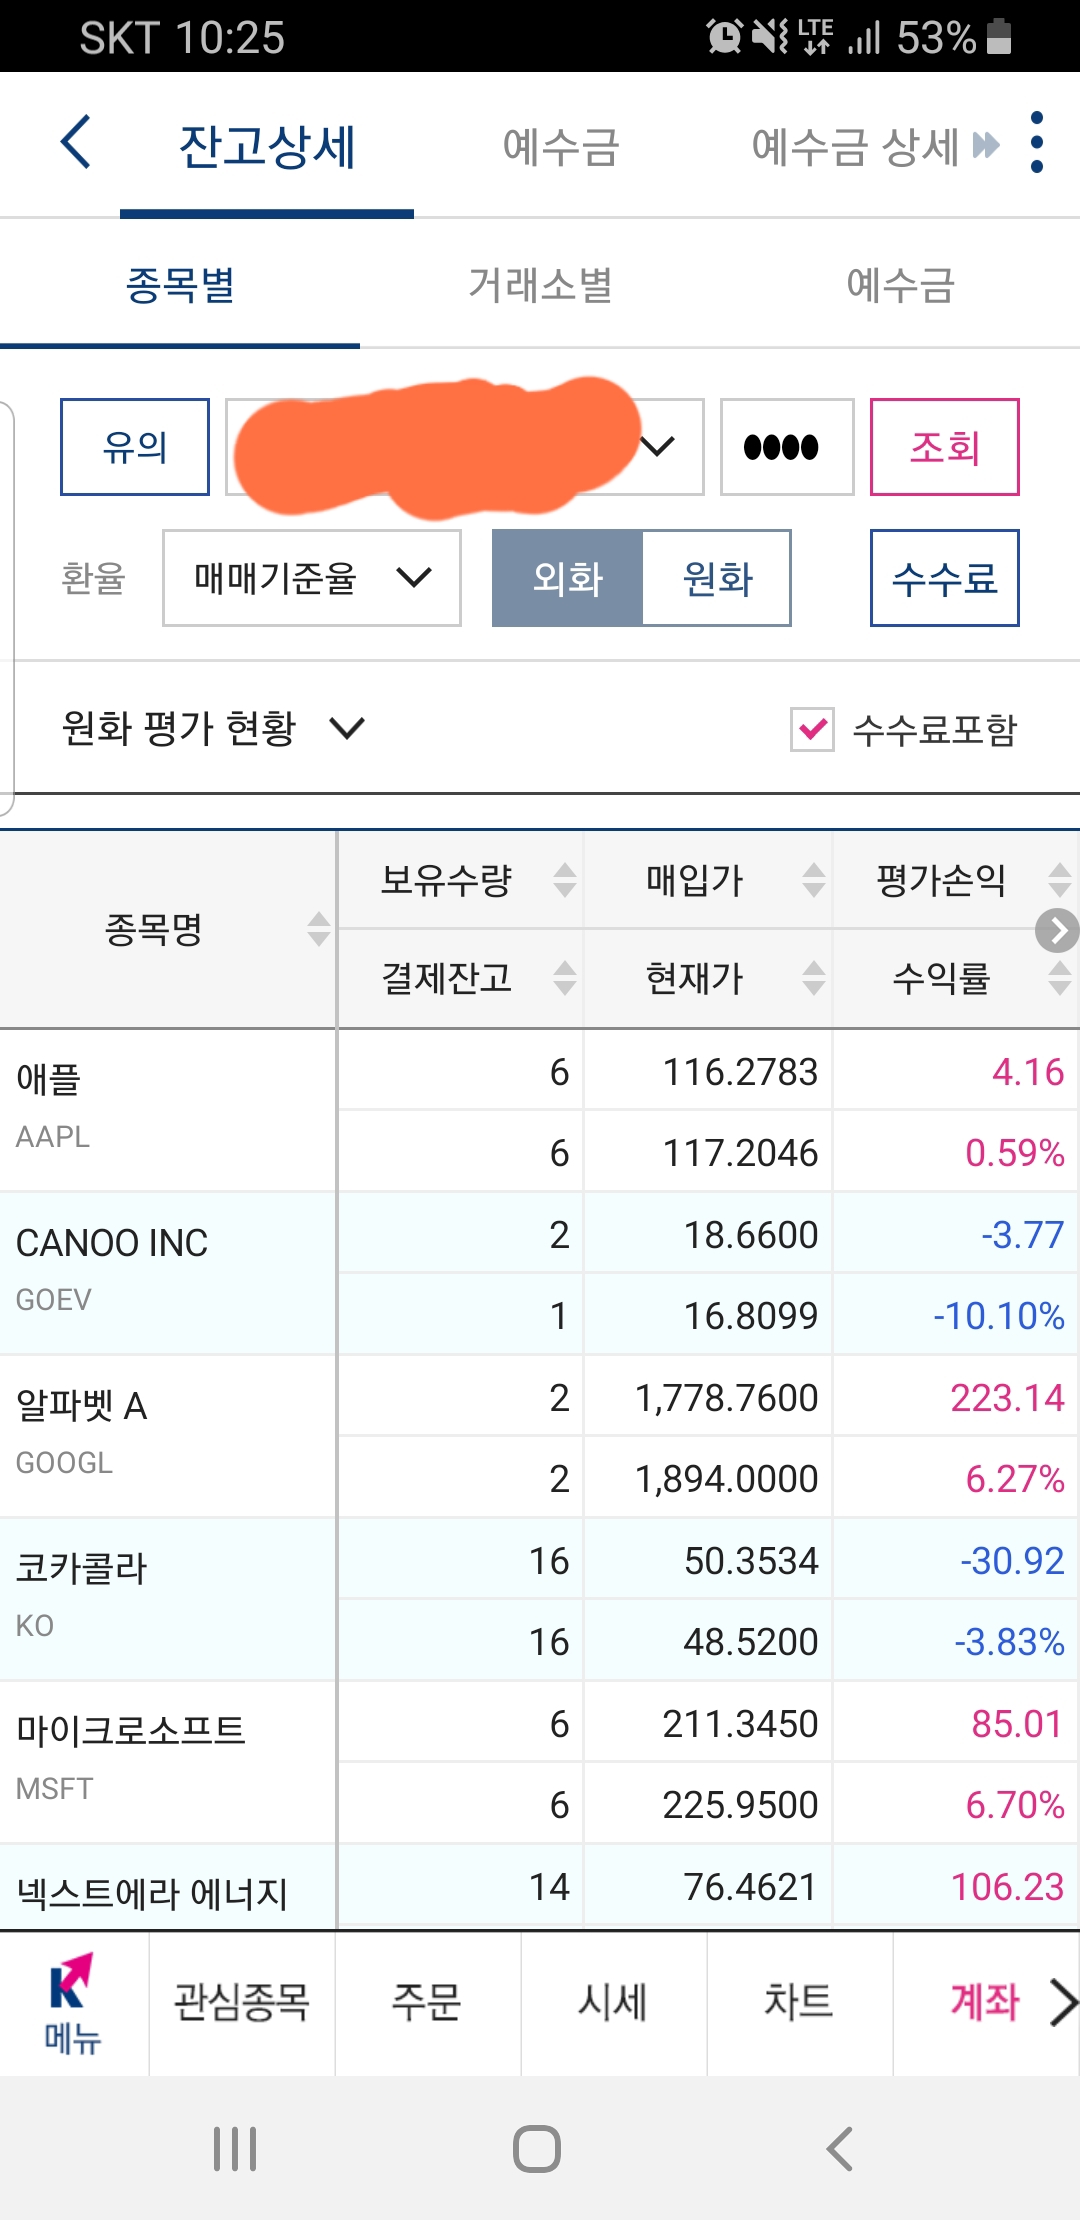This screenshot has width=1080, height=2220.
Task: Tap CANOO purchase price 18.6600
Action: pyautogui.click(x=751, y=1235)
